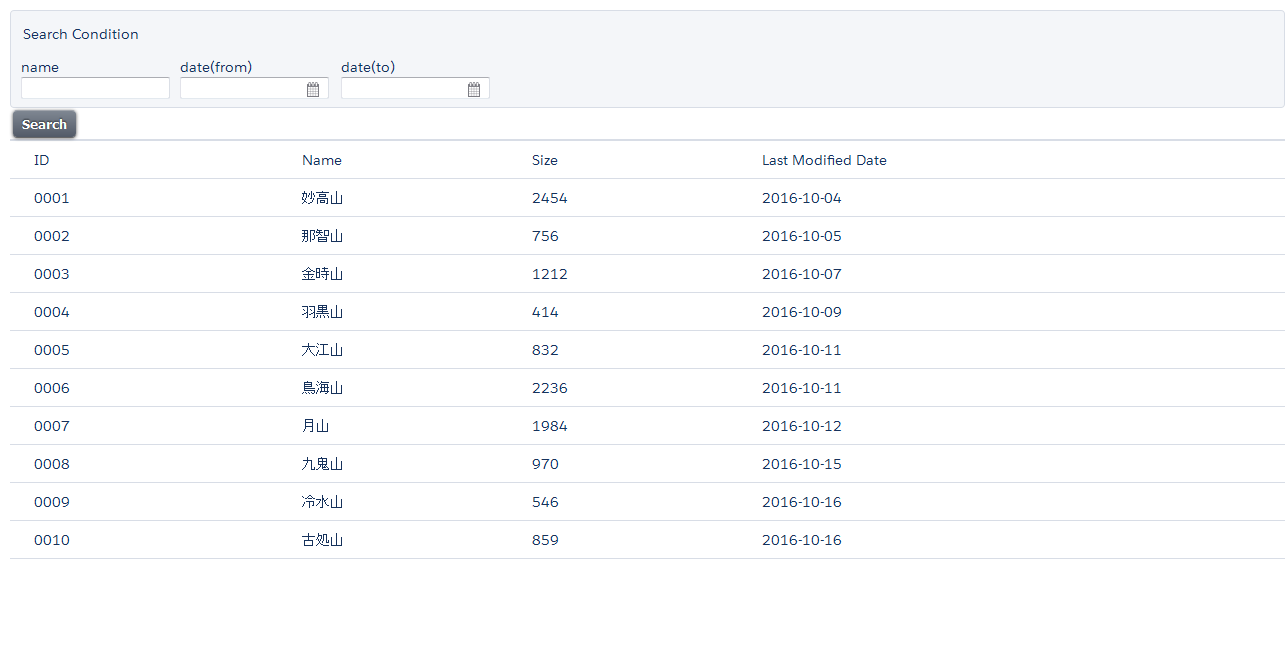This screenshot has width=1285, height=657.
Task: Click the size value 859
Action: tap(545, 540)
